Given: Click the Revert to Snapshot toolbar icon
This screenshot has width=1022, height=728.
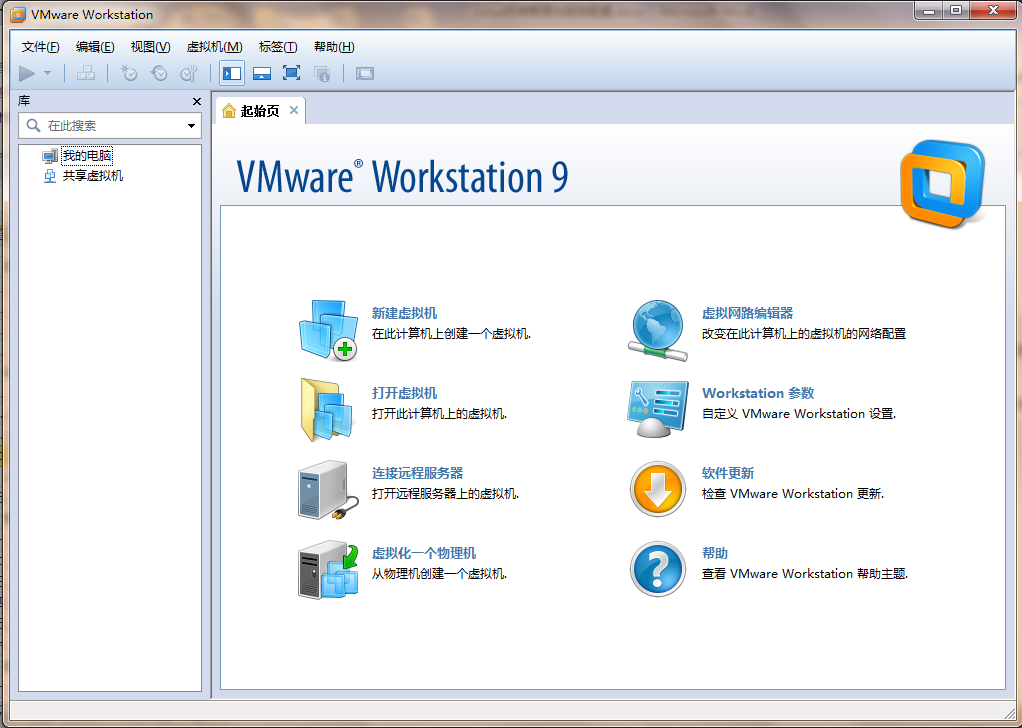Looking at the screenshot, I should (159, 74).
